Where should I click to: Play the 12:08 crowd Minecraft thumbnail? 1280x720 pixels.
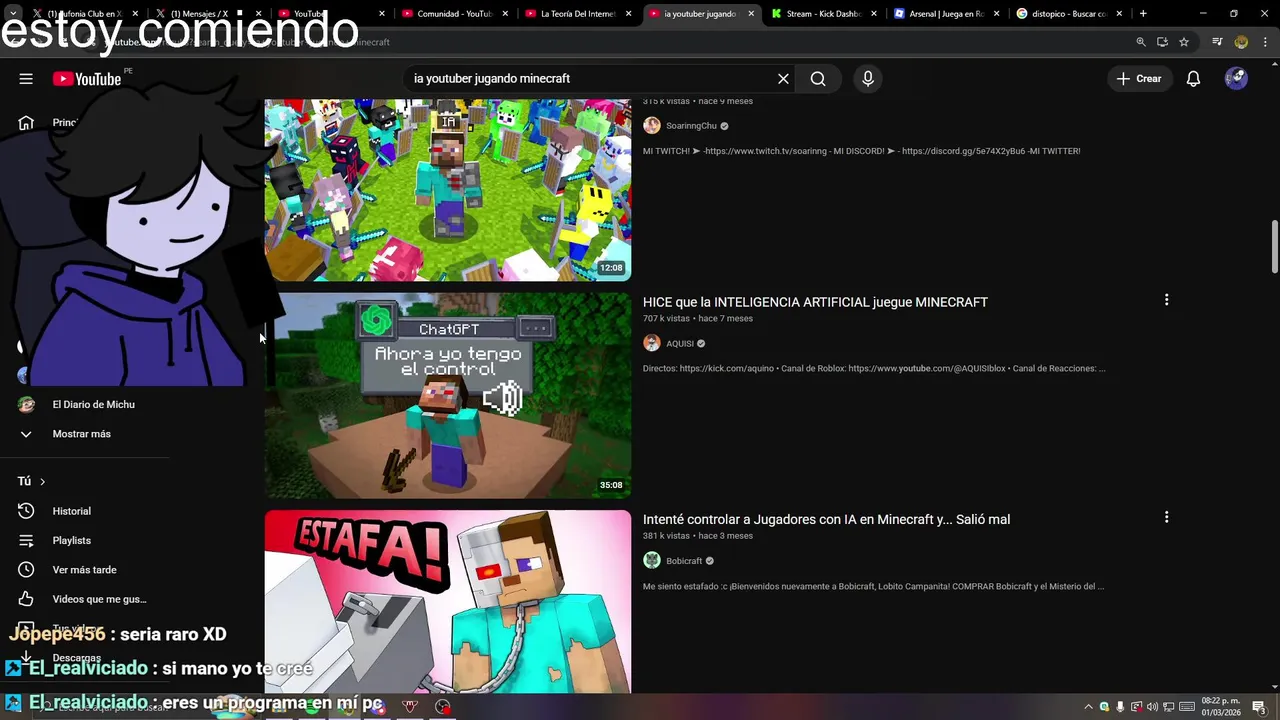[x=448, y=190]
